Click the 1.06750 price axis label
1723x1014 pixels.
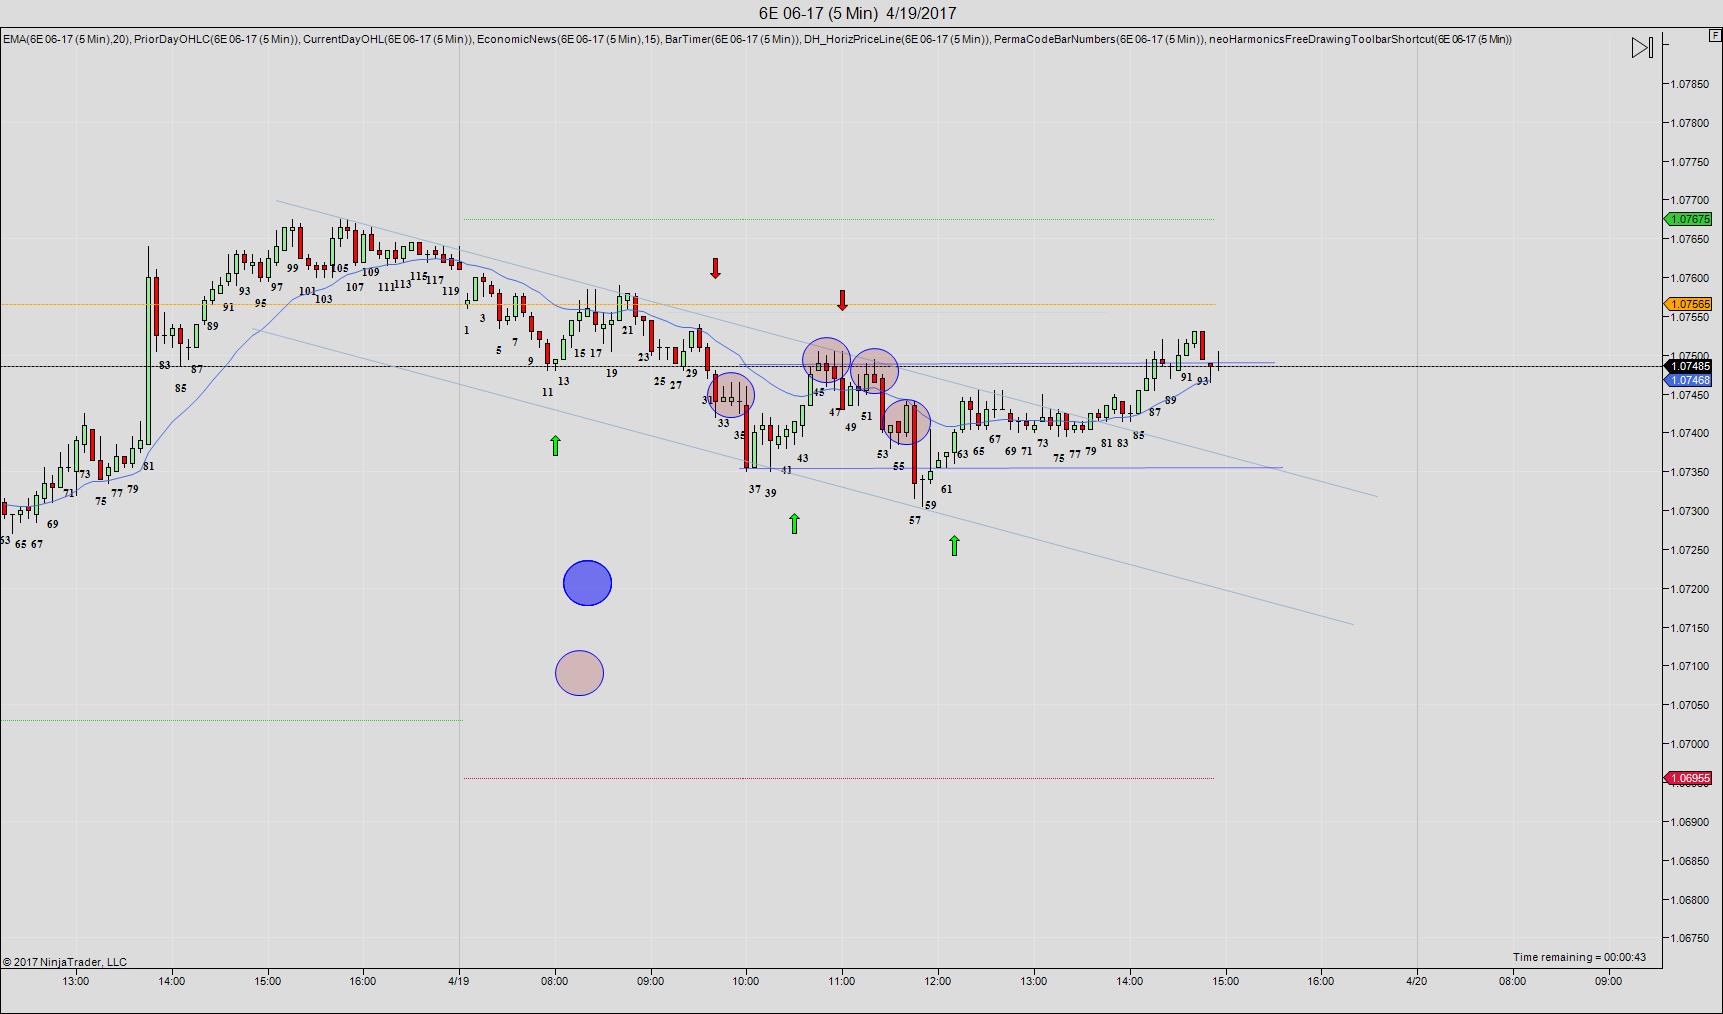(x=1691, y=938)
